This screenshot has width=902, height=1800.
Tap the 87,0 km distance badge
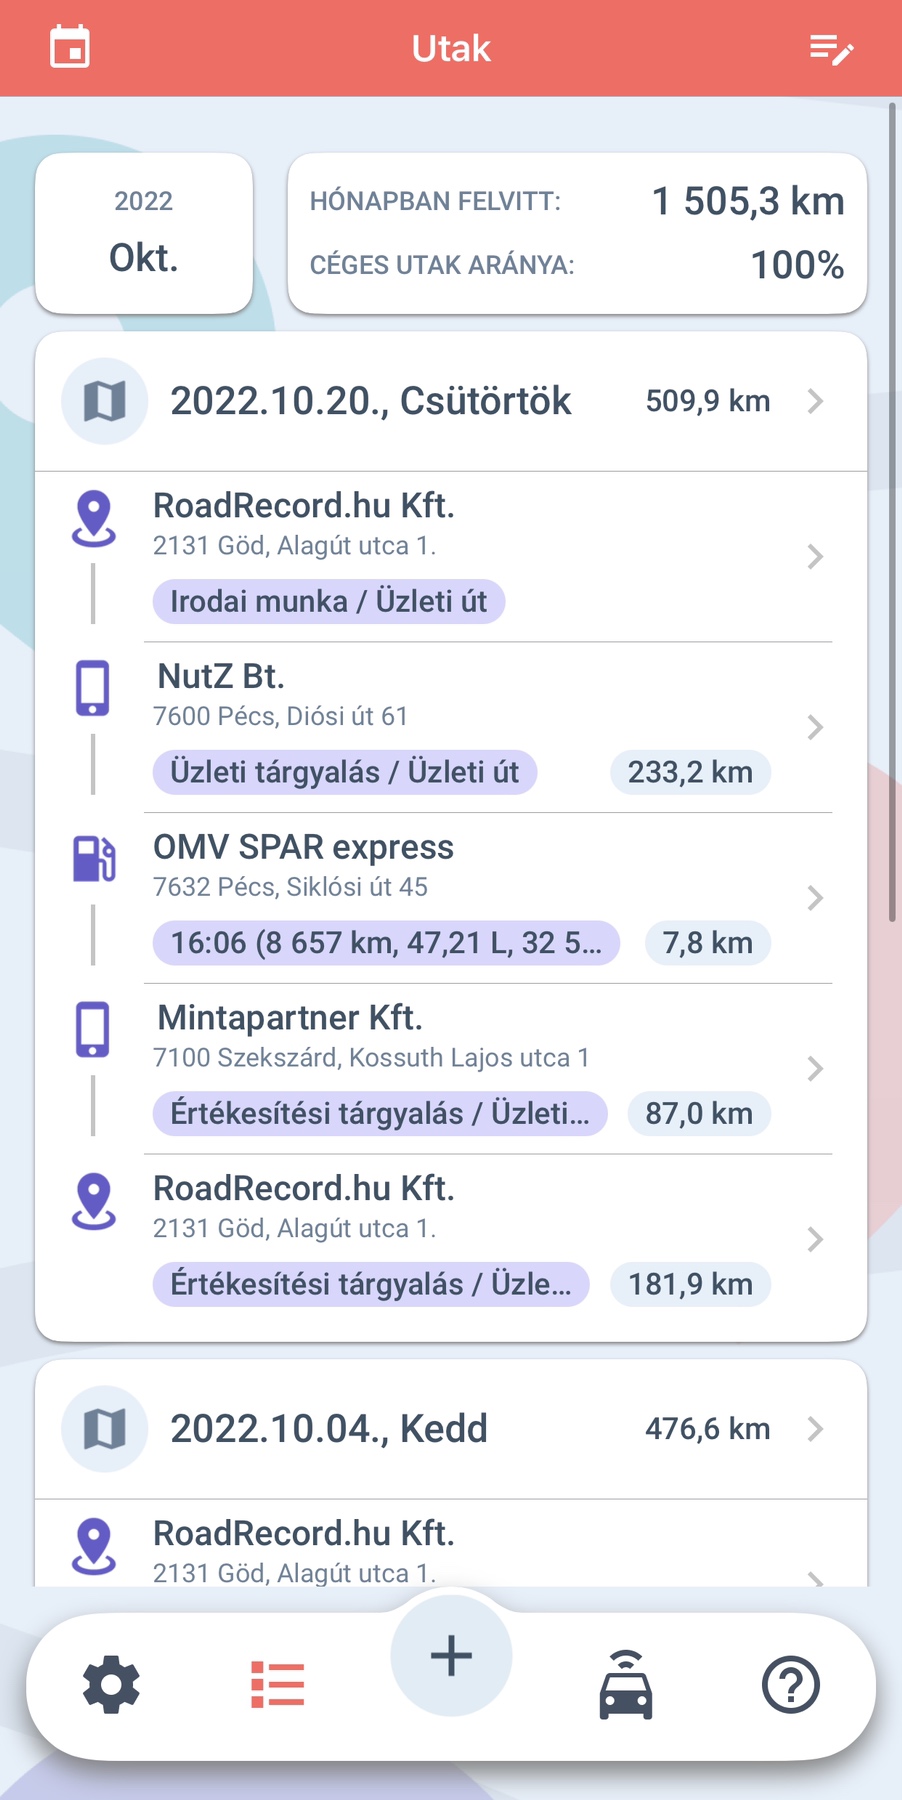[x=699, y=1114]
